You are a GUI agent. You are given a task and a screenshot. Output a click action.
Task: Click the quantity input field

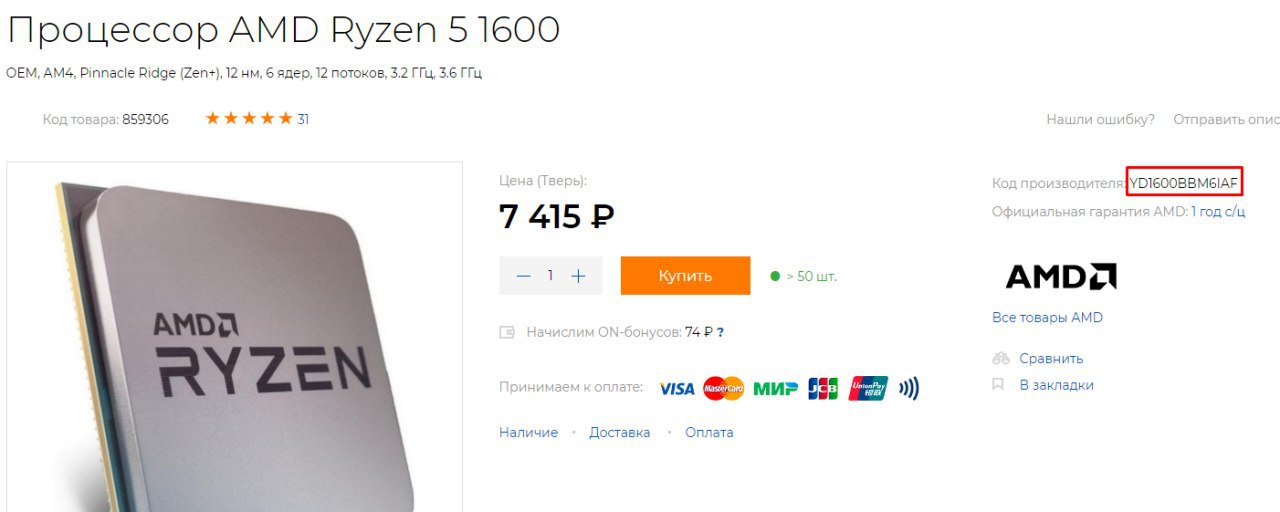click(x=550, y=276)
